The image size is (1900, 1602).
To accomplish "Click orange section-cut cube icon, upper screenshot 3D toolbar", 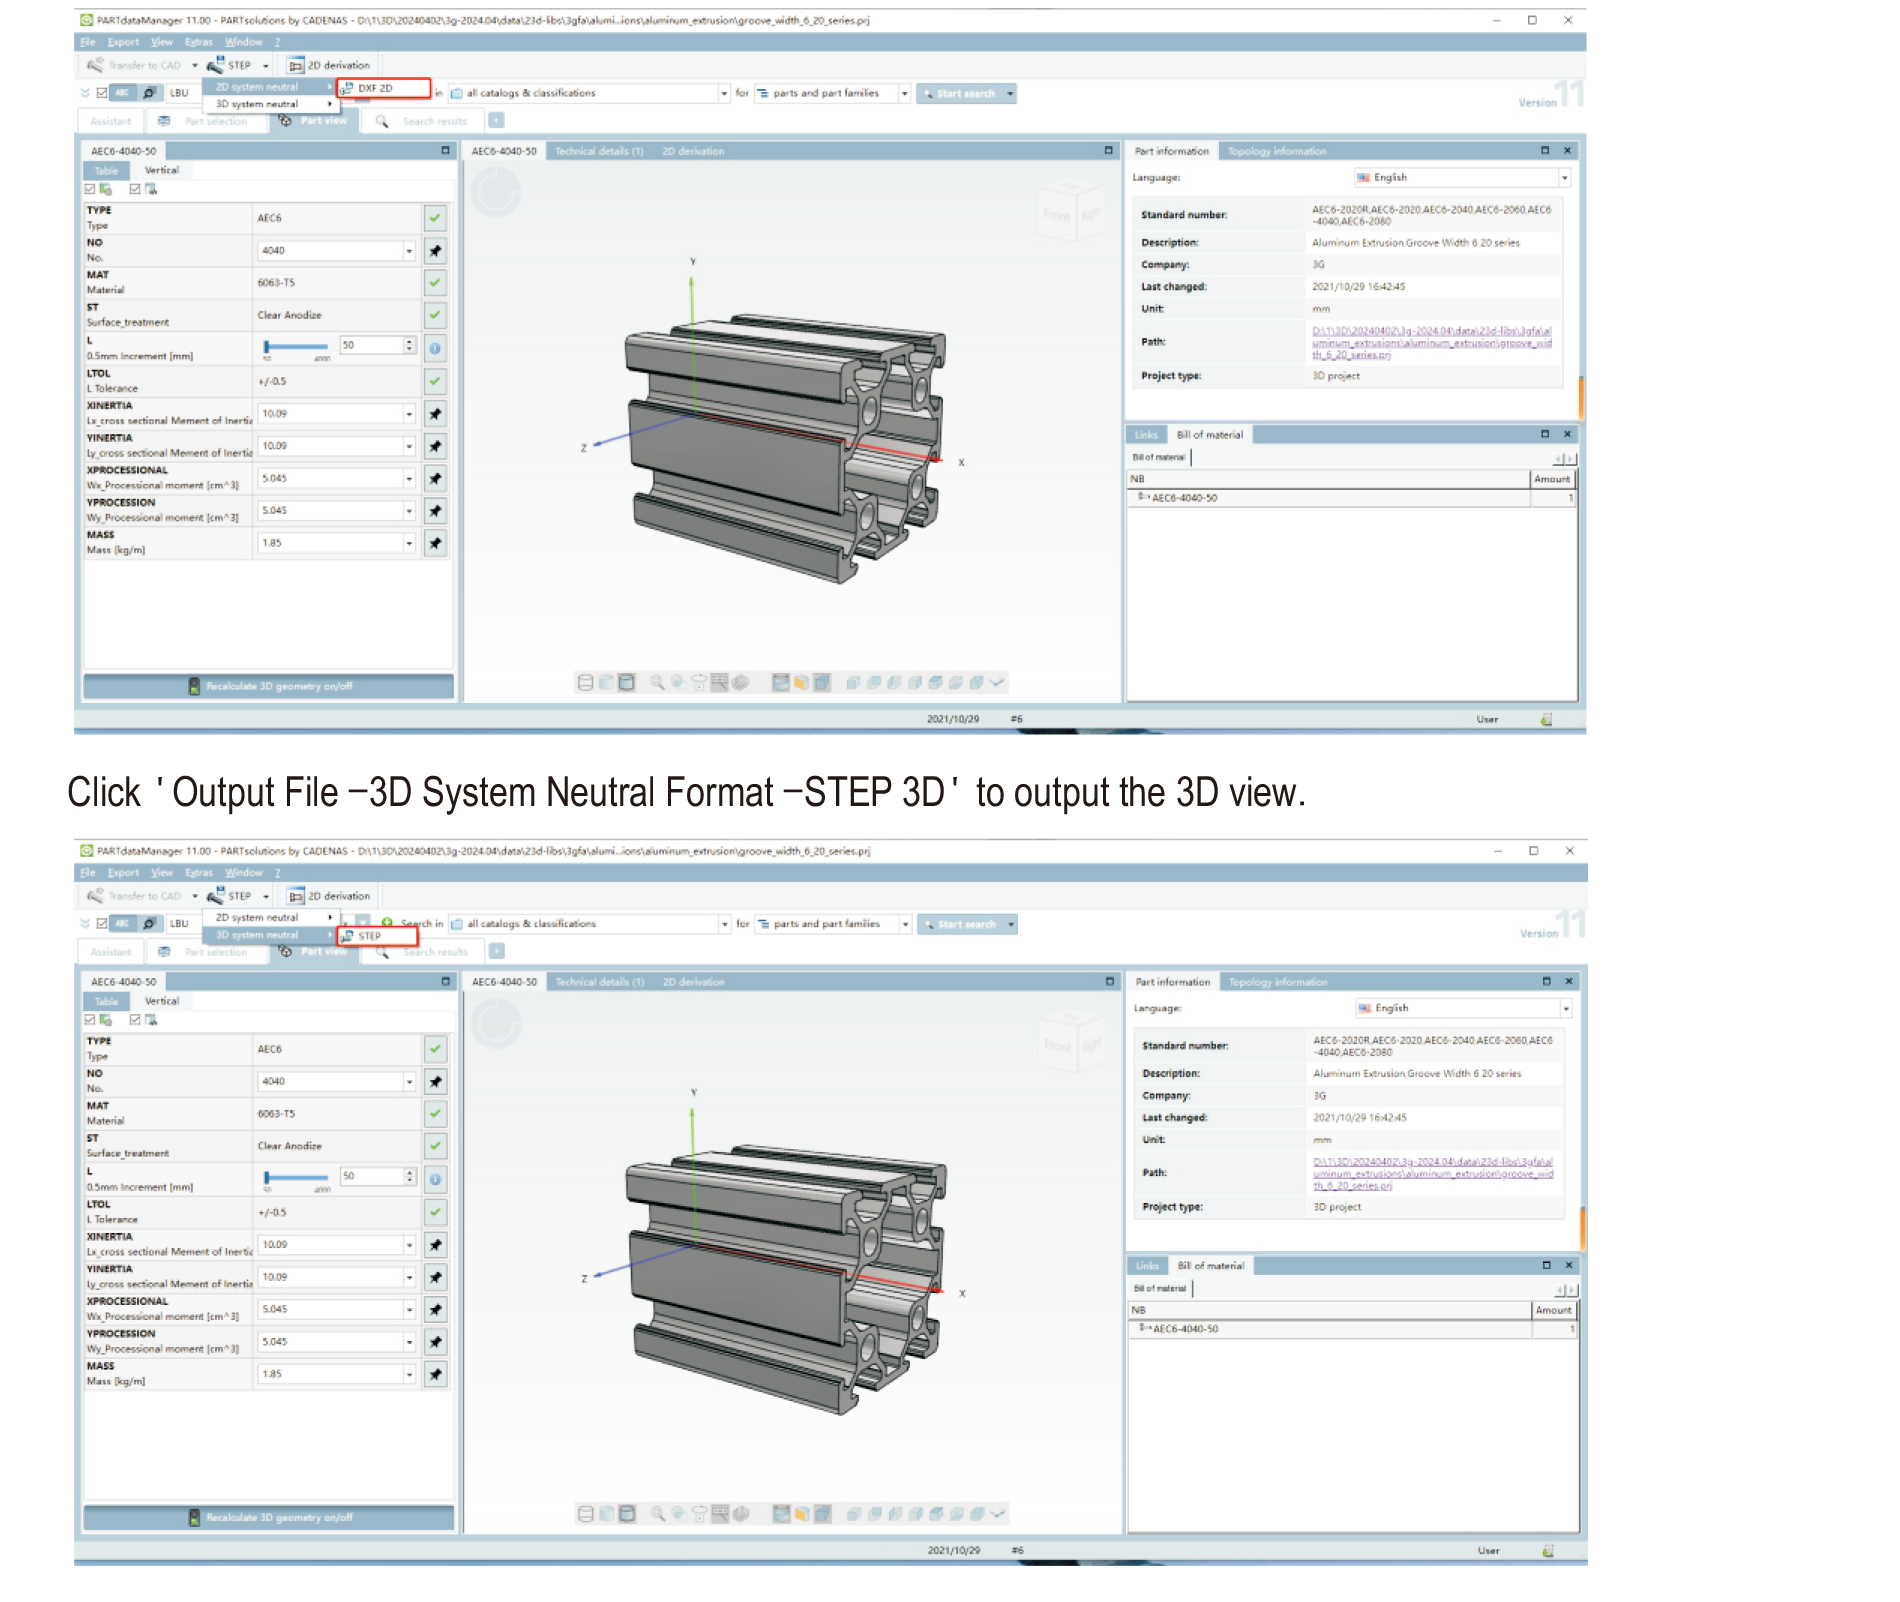I will (801, 683).
